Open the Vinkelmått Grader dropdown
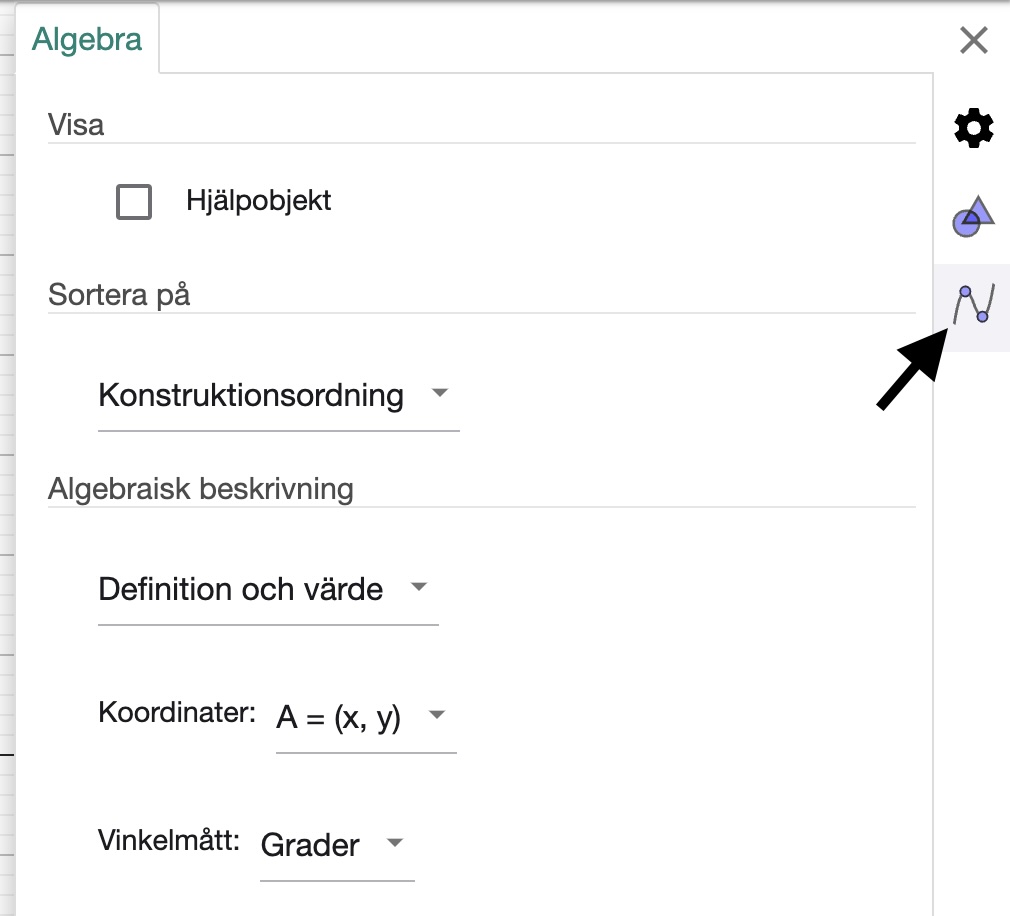The image size is (1010, 916). coord(330,846)
